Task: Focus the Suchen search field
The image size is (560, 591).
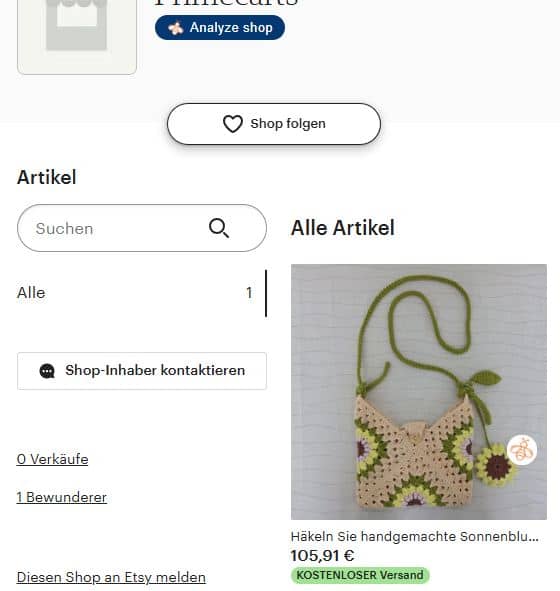Action: (142, 228)
